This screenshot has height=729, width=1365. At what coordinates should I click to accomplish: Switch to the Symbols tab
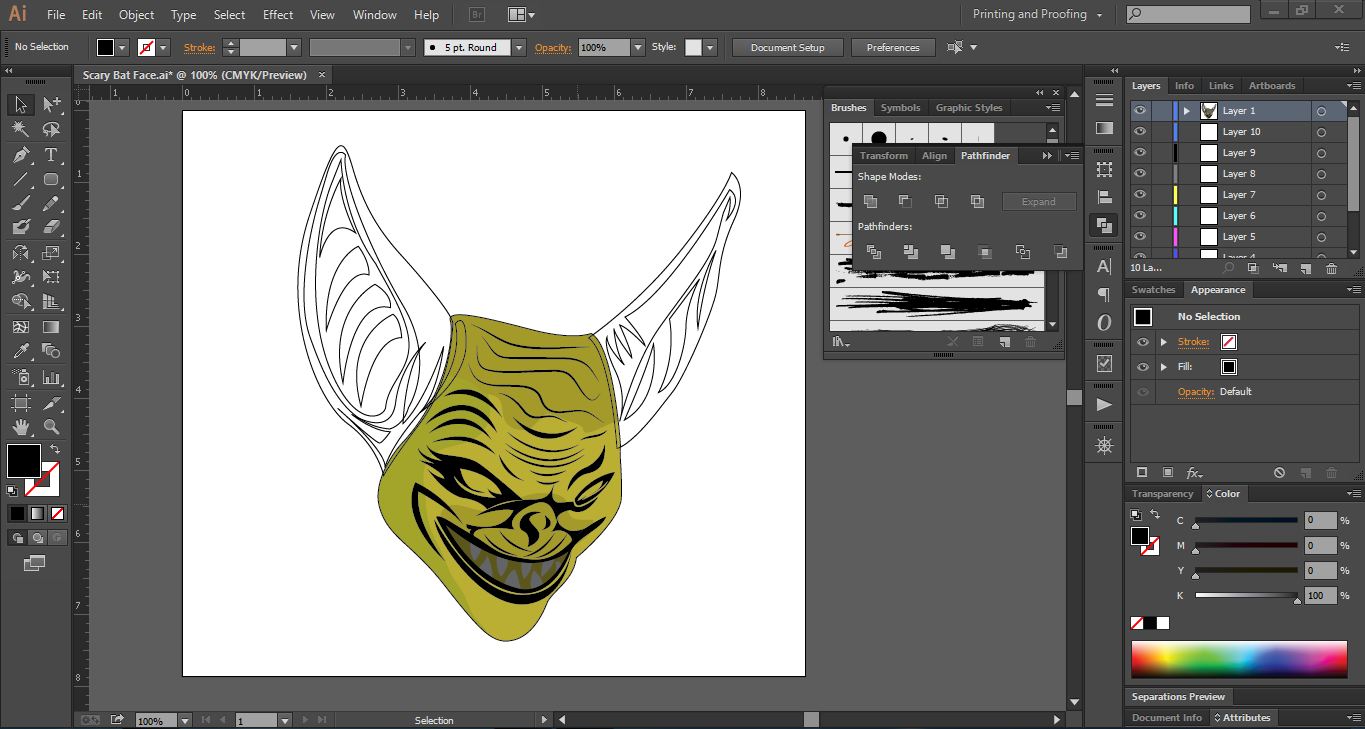tap(900, 108)
